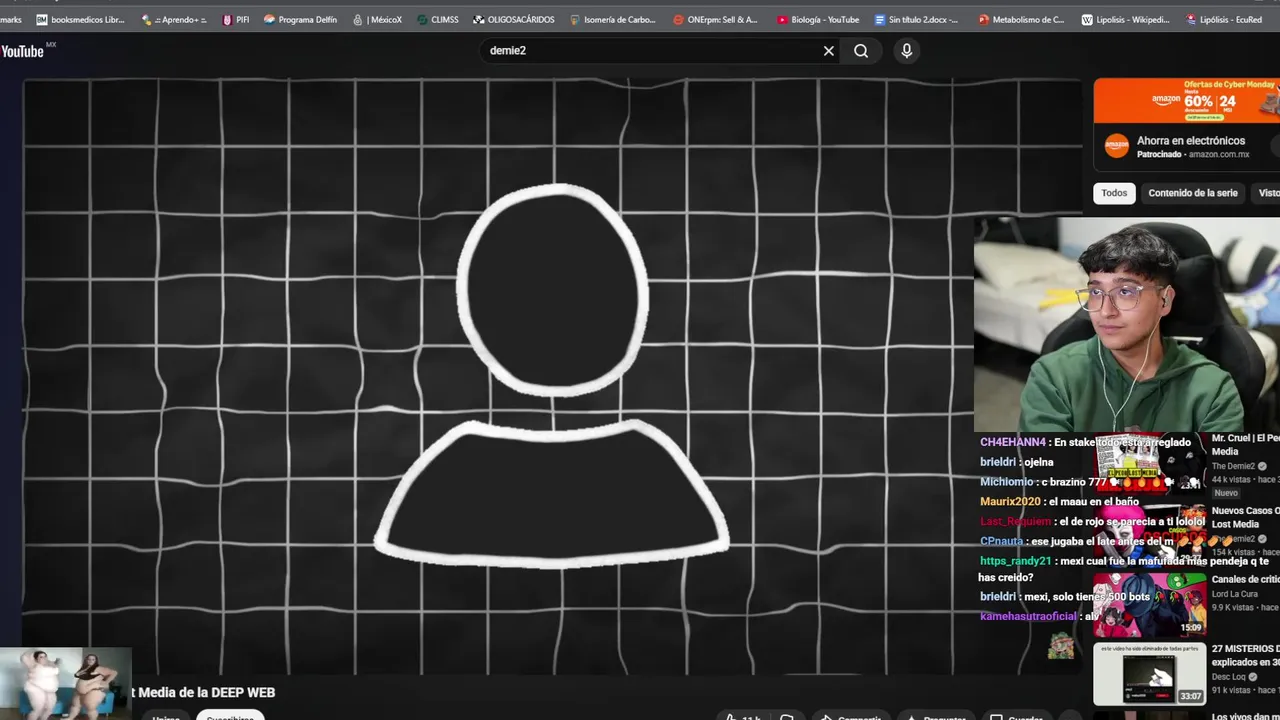The image size is (1280, 720).
Task: Open the Biología - YouTube bookmark
Action: 818,19
